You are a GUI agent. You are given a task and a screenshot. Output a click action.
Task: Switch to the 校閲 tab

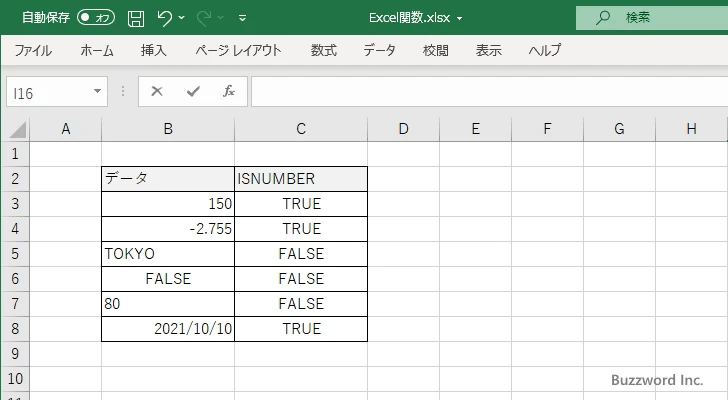coord(436,50)
